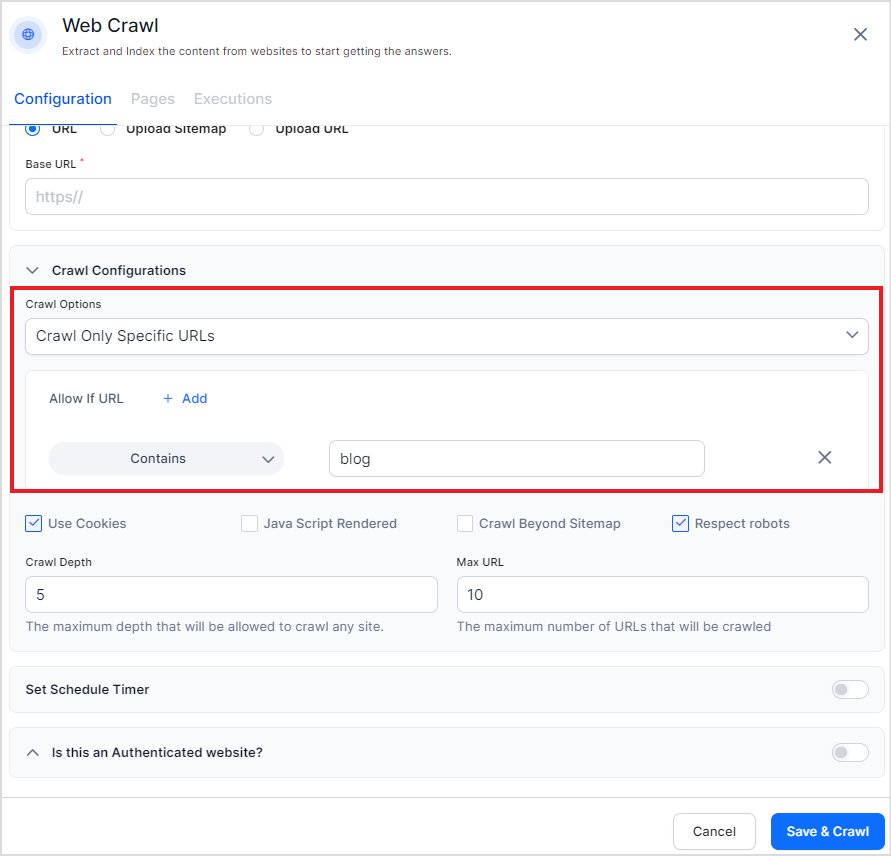Click the Save & Crawl button
The width and height of the screenshot is (891, 856).
click(x=827, y=831)
